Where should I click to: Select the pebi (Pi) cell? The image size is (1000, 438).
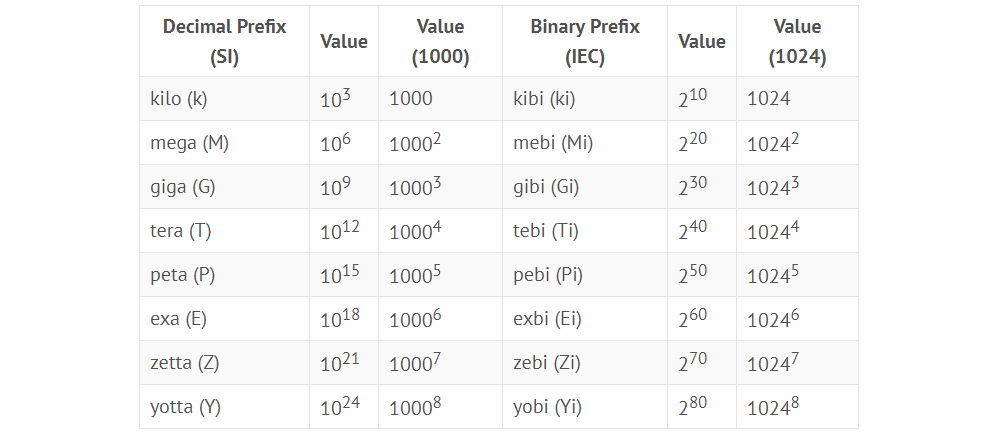click(x=585, y=275)
